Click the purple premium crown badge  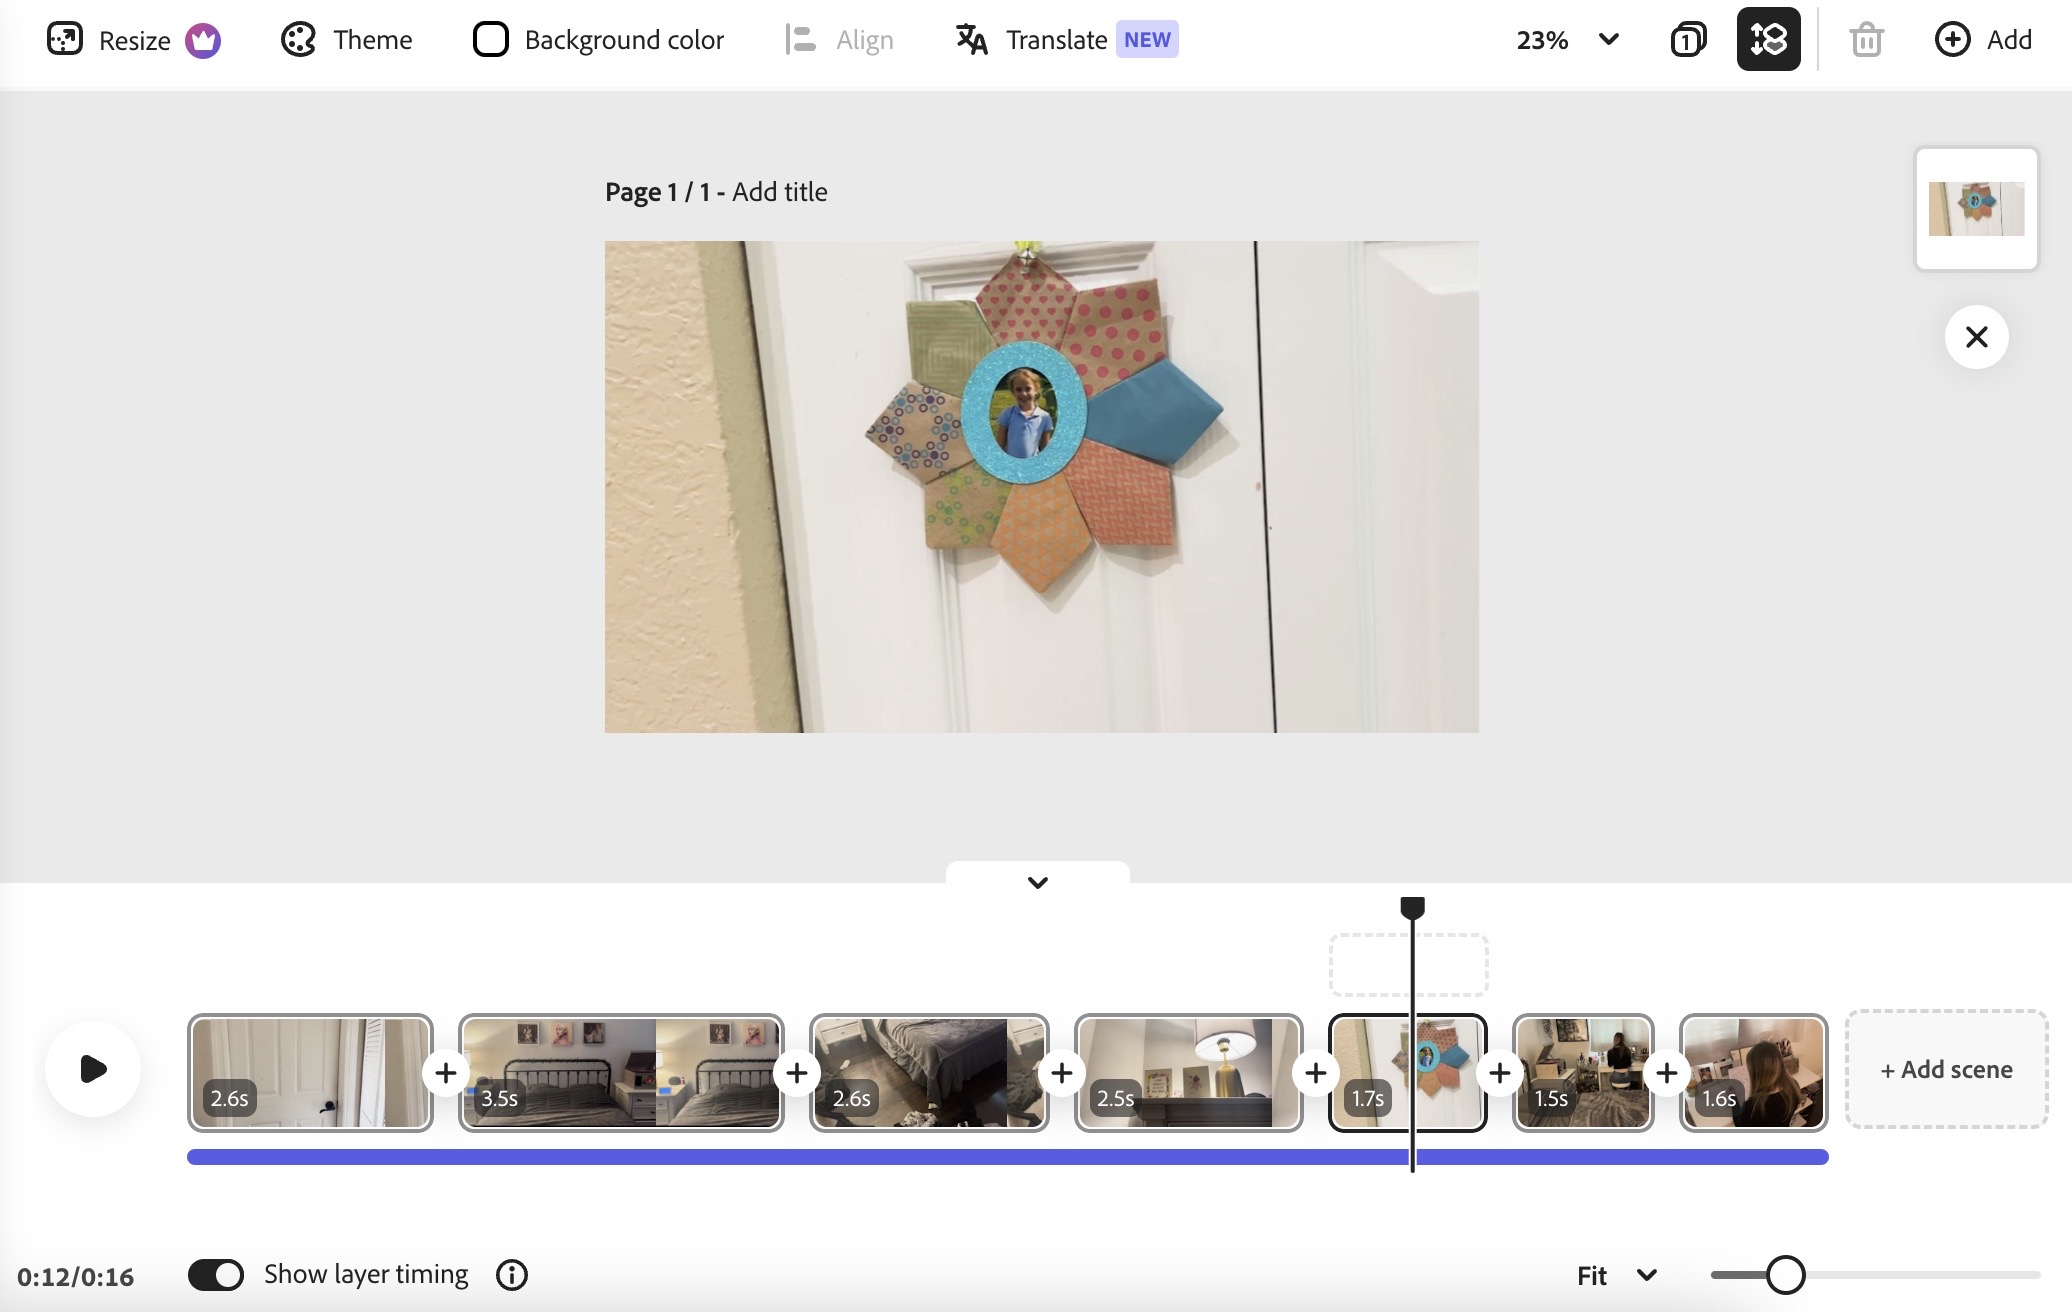203,41
